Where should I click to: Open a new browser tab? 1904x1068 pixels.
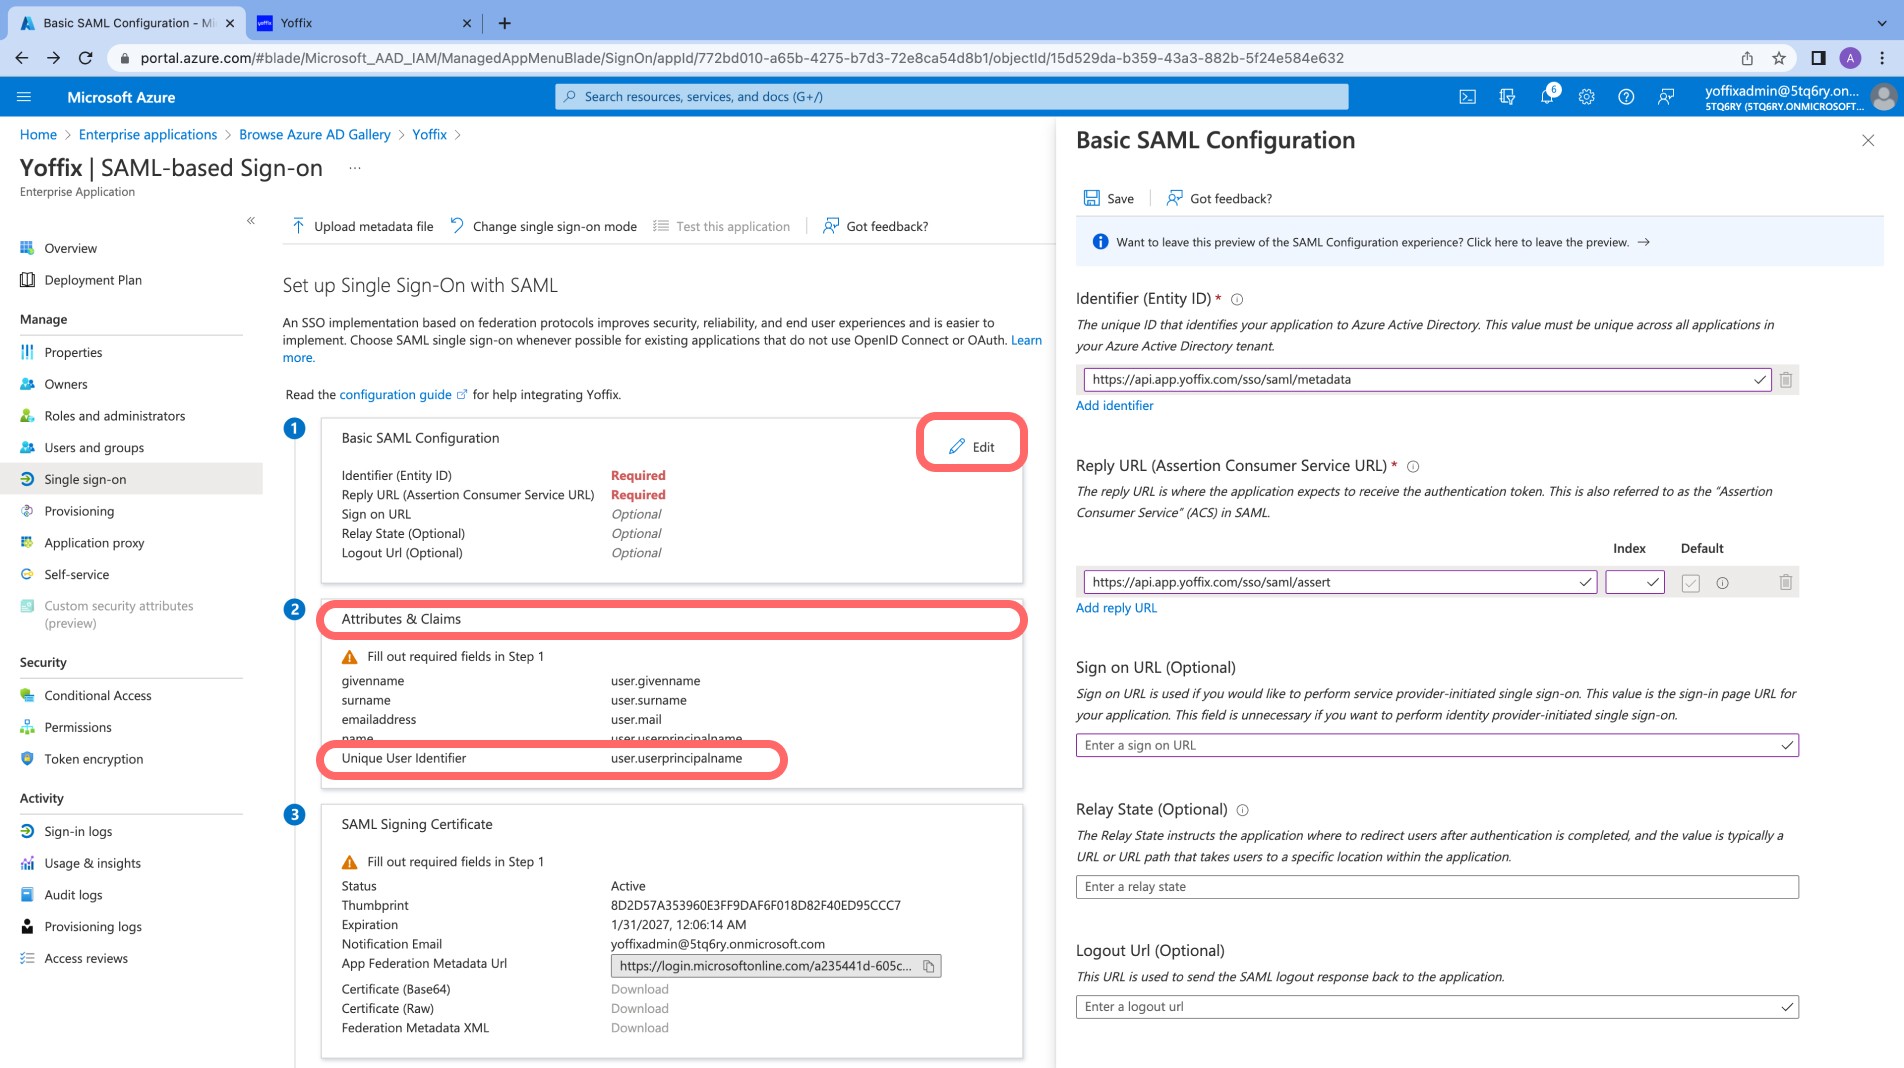[x=504, y=23]
